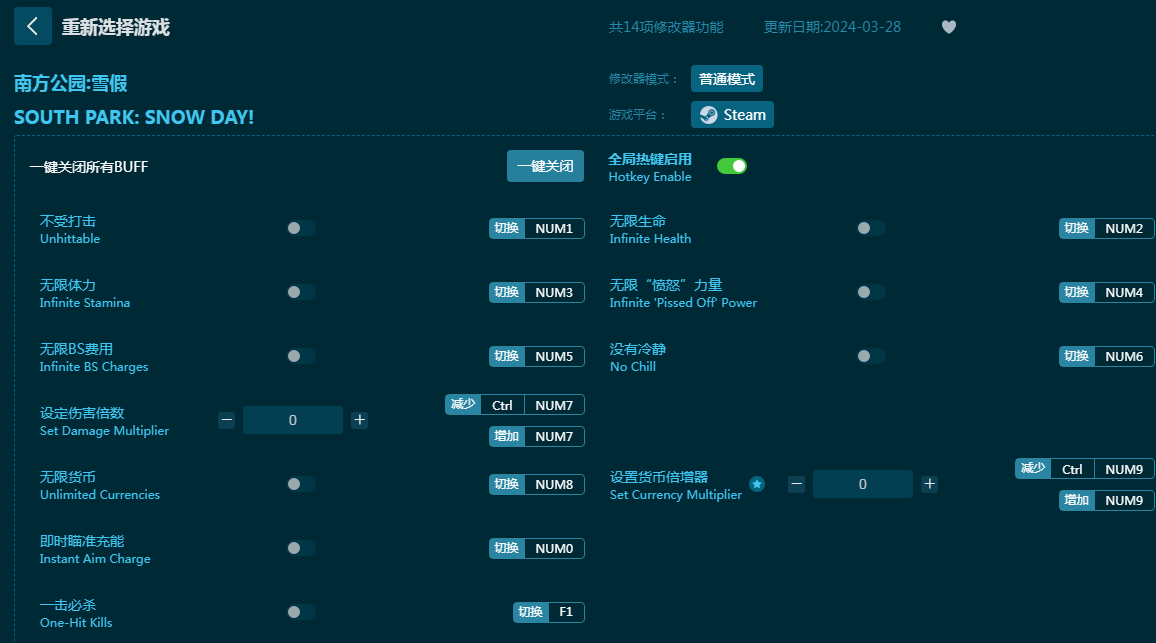The image size is (1156, 643).
Task: Click the NUM6 hotkey for No Chill
Action: click(1107, 356)
